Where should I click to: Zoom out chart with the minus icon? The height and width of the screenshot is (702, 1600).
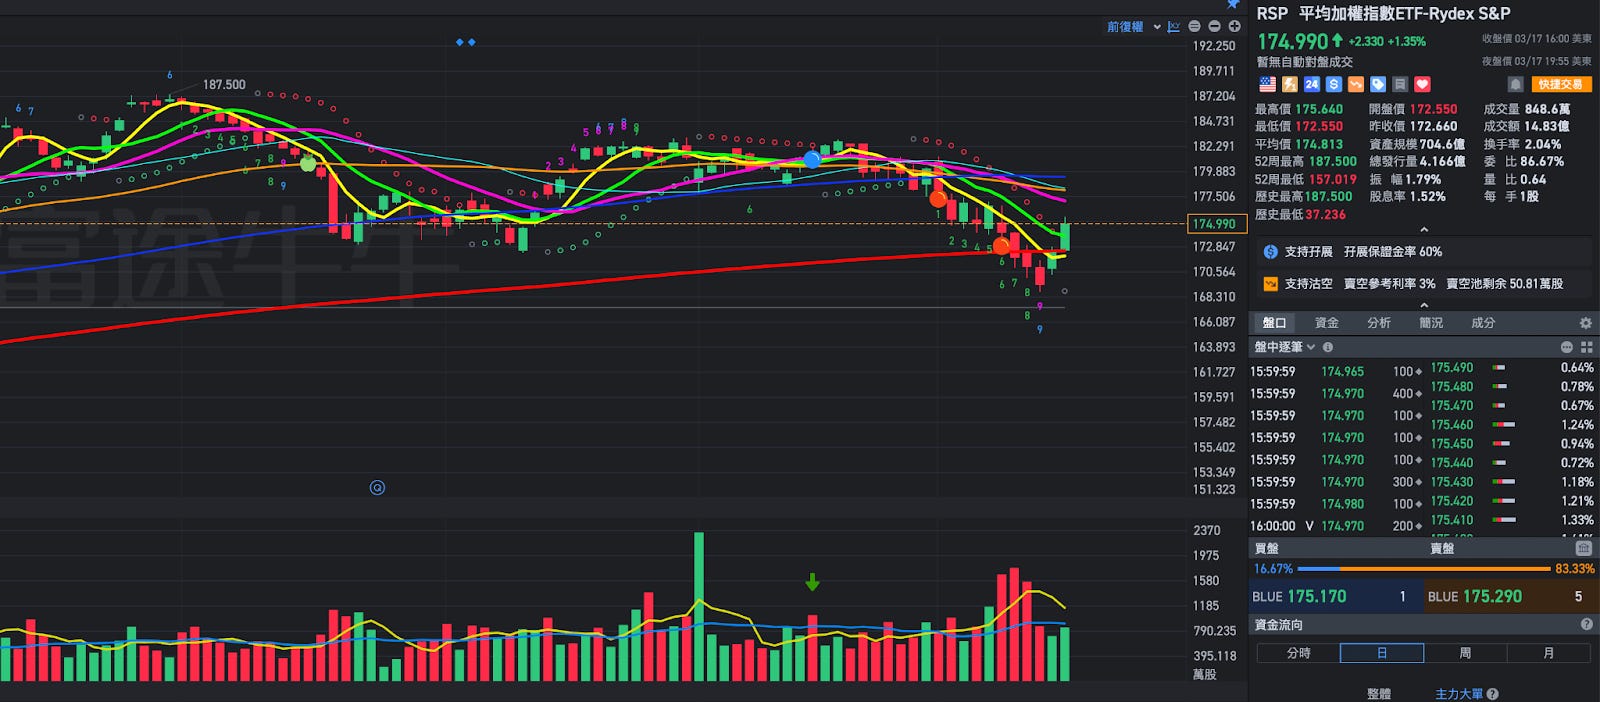point(1214,27)
